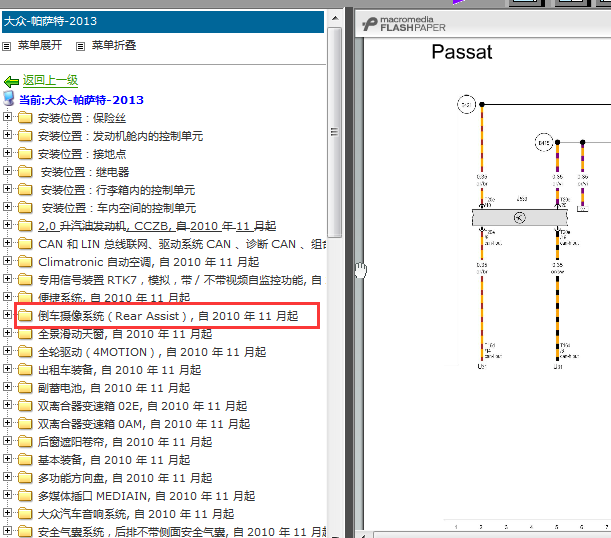
Task: Click the folder icon for 倒车摄像系统 (Rear Assist)
Action: tap(25, 315)
